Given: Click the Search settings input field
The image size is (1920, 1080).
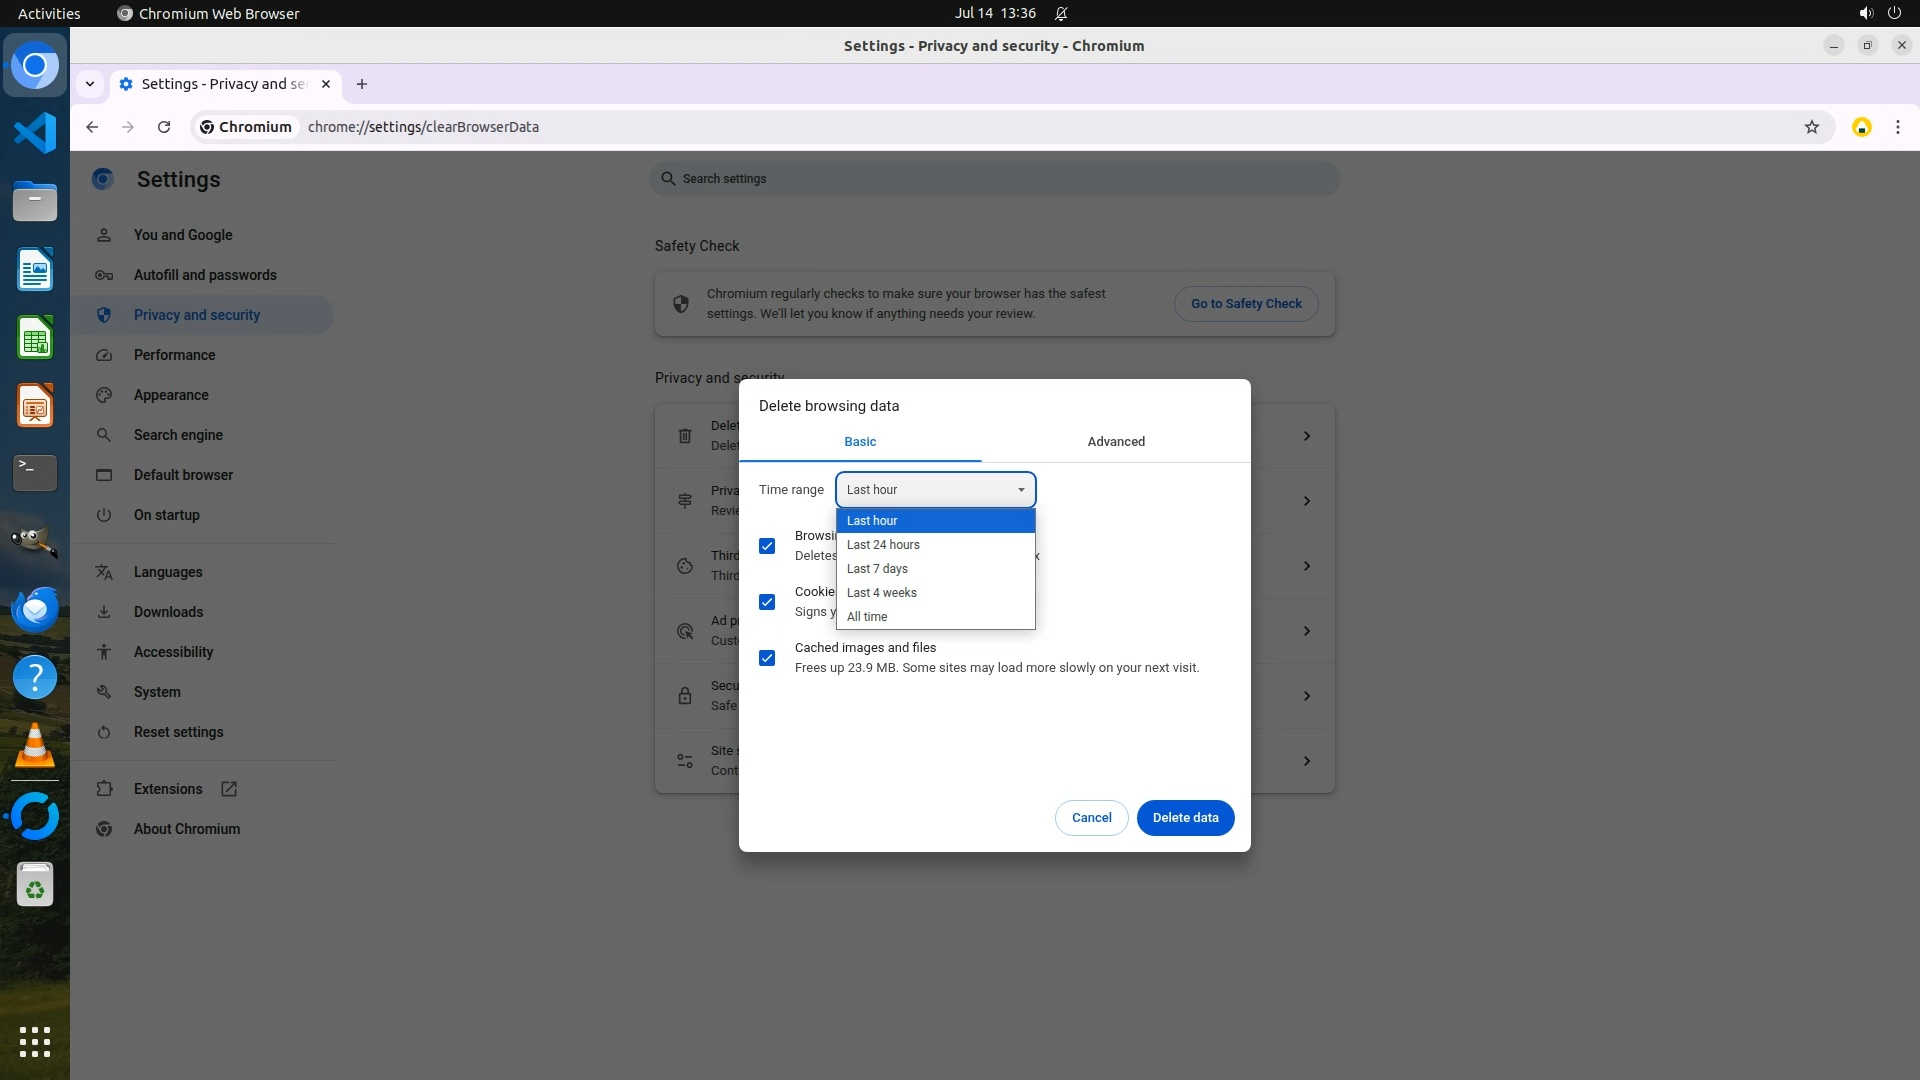Looking at the screenshot, I should click(x=995, y=179).
